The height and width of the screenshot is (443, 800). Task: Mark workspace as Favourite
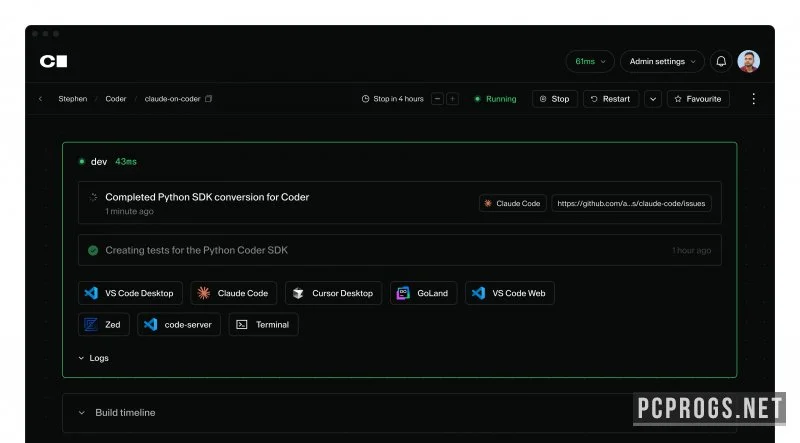(698, 99)
